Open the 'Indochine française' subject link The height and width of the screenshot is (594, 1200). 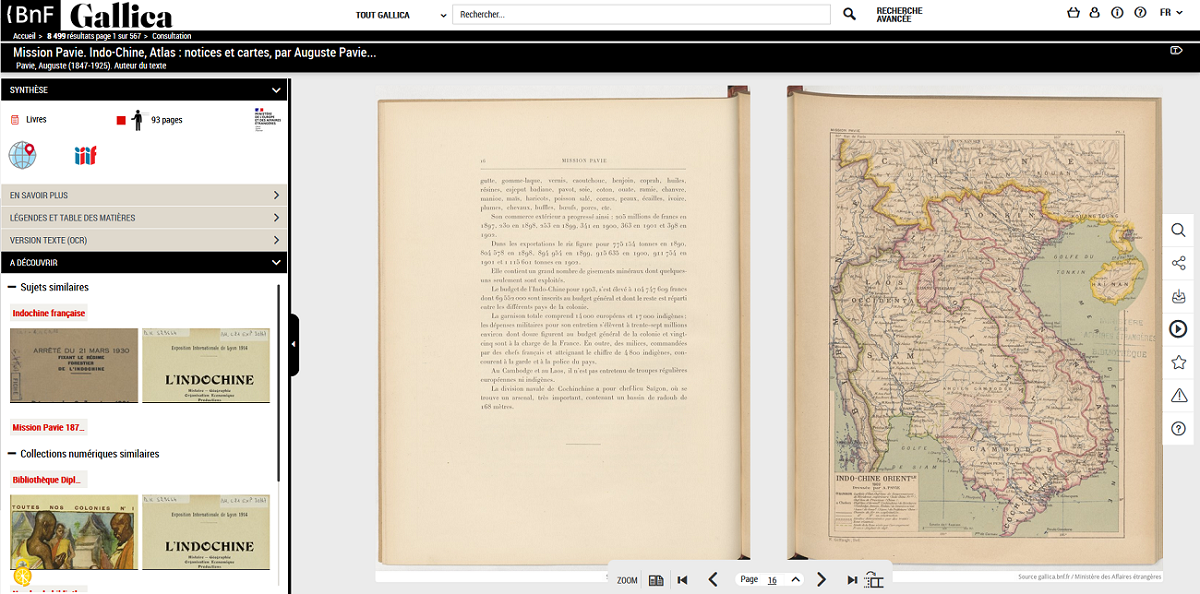click(x=48, y=313)
